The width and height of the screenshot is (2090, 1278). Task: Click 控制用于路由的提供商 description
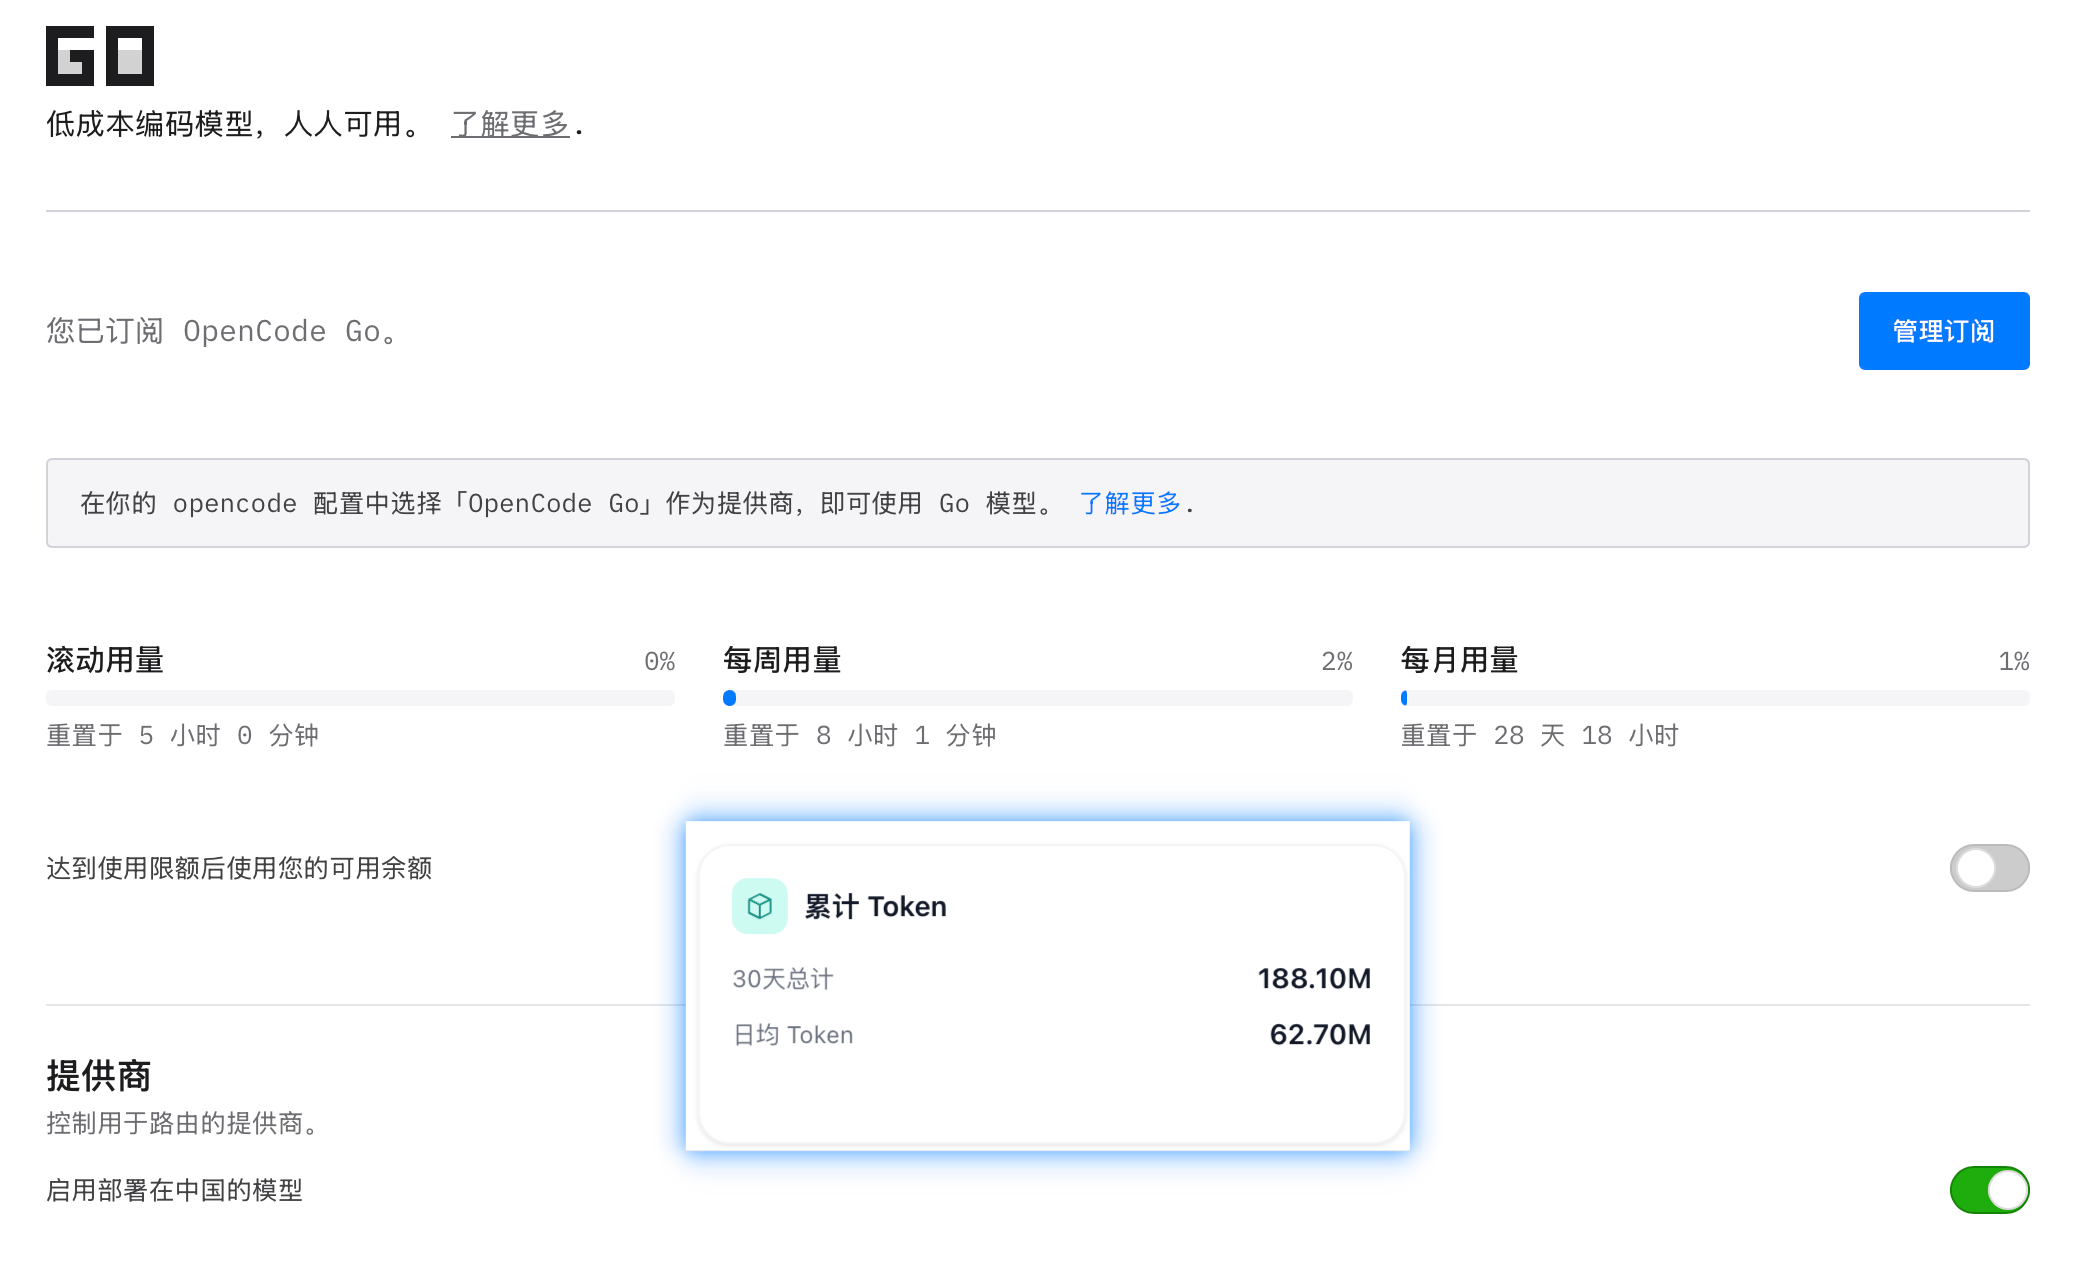[185, 1123]
